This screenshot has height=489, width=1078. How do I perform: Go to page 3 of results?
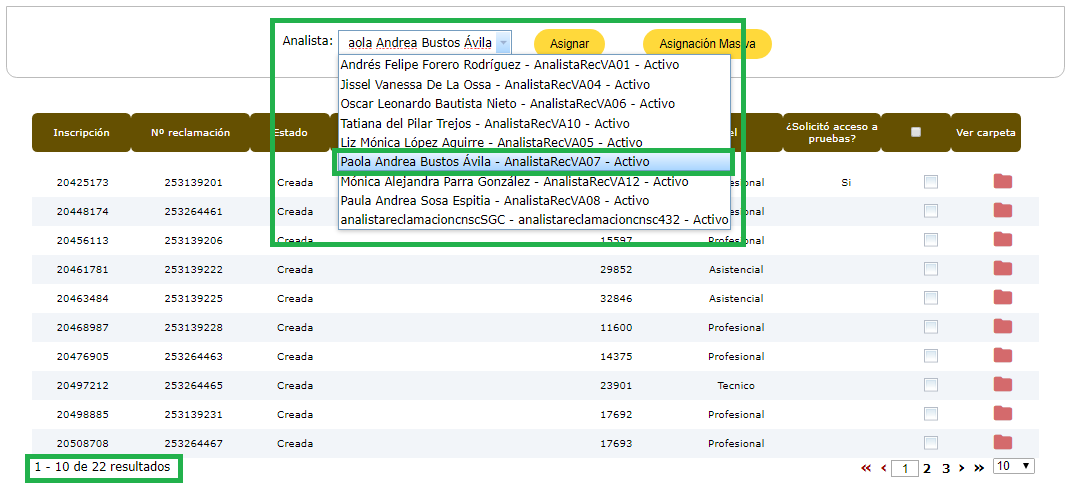[945, 468]
